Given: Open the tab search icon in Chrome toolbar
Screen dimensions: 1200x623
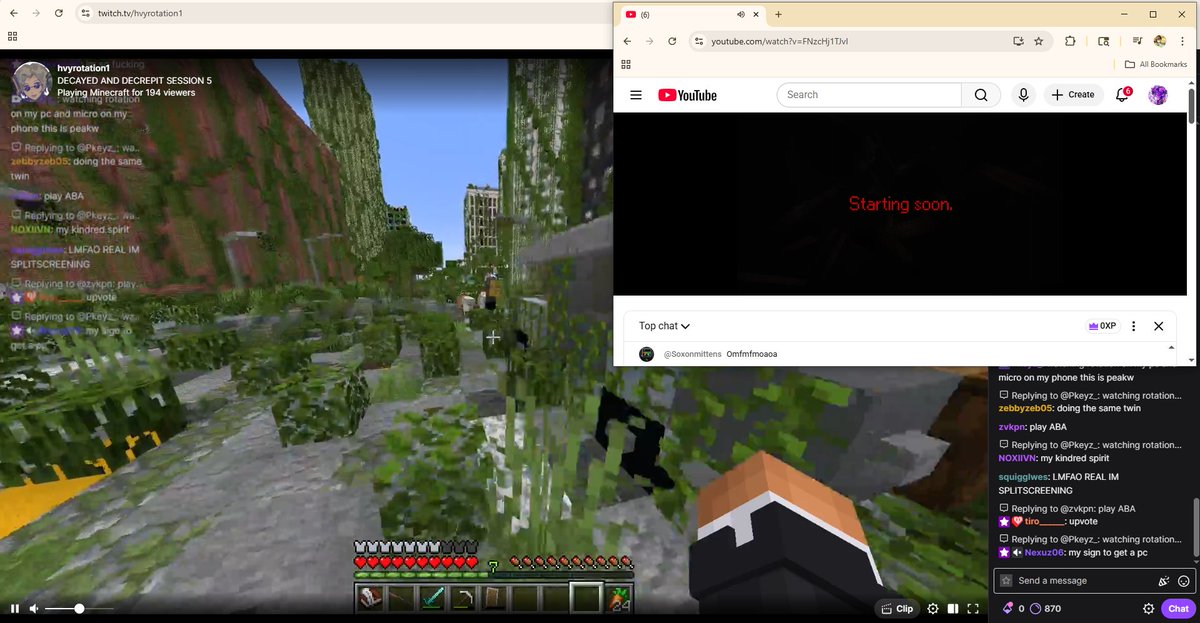Looking at the screenshot, I should point(1104,41).
